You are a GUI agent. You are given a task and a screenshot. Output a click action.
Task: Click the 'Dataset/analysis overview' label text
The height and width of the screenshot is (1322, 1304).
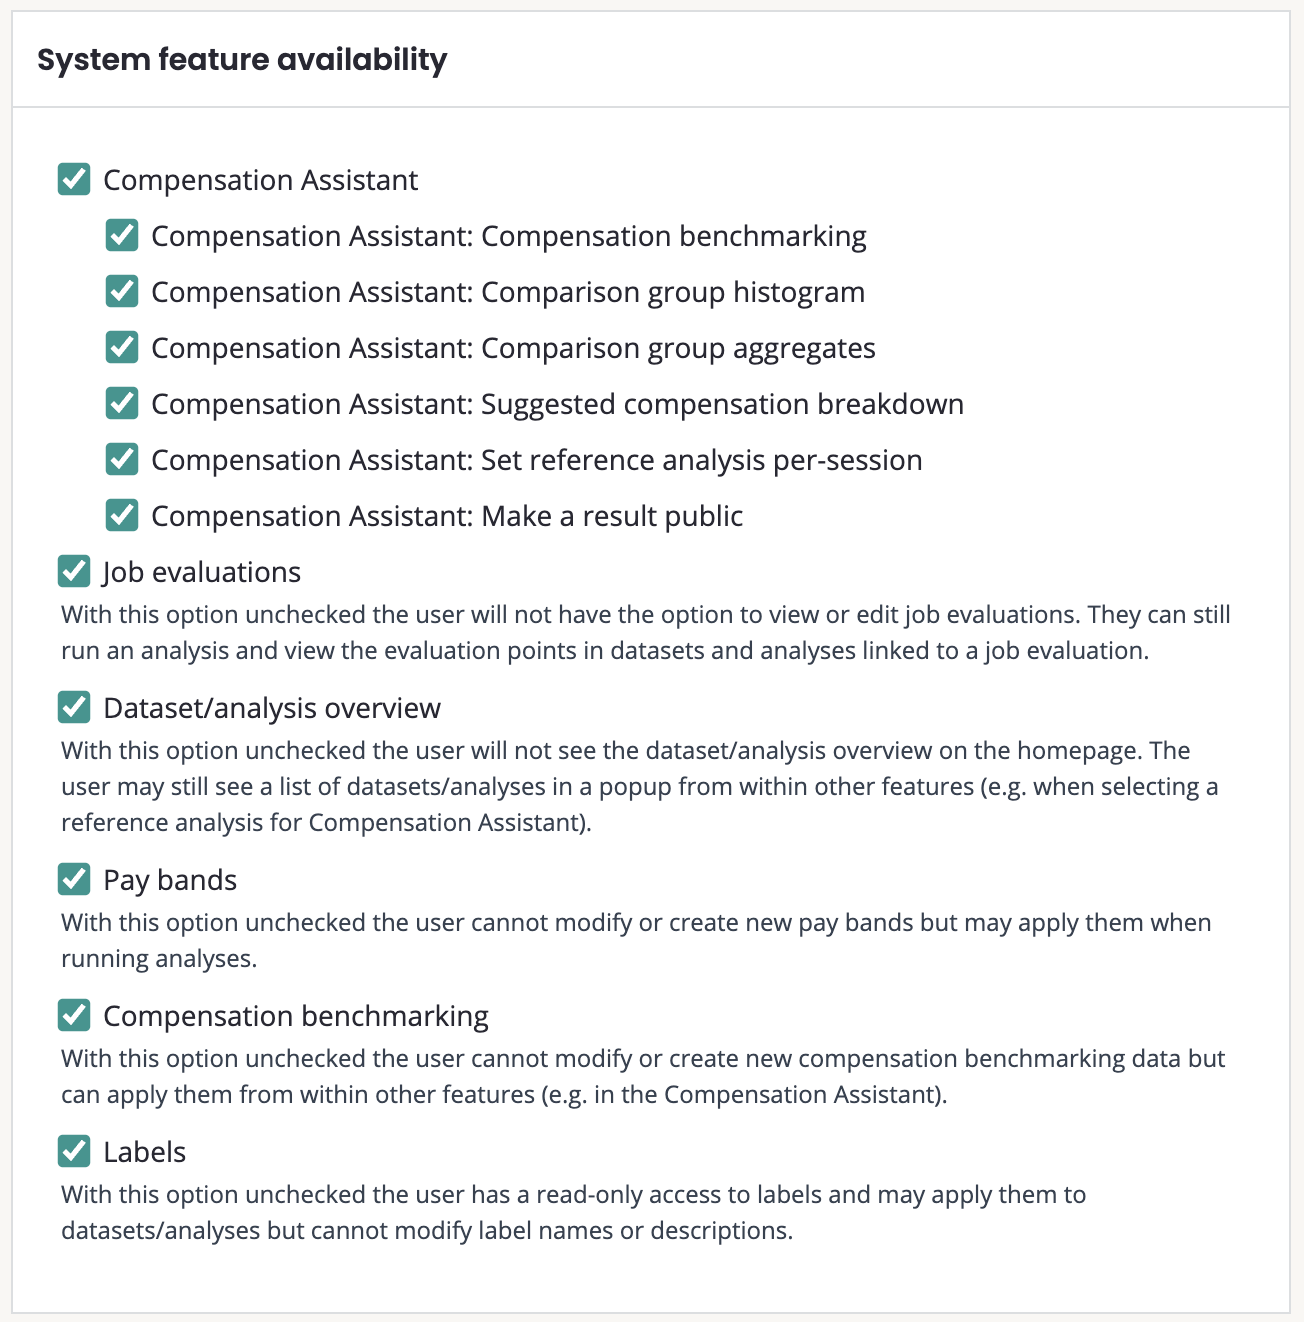tap(272, 708)
